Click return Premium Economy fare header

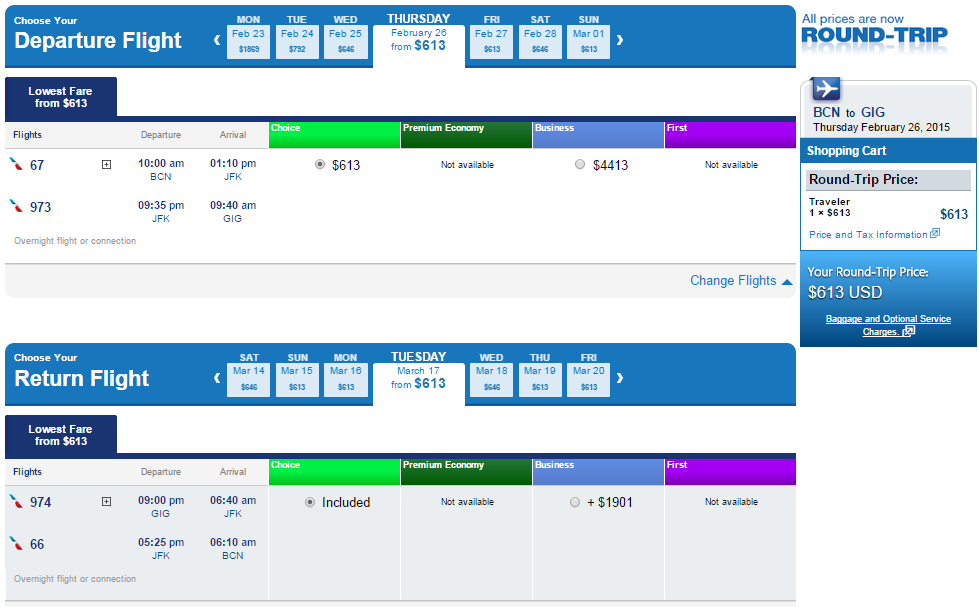click(x=466, y=472)
